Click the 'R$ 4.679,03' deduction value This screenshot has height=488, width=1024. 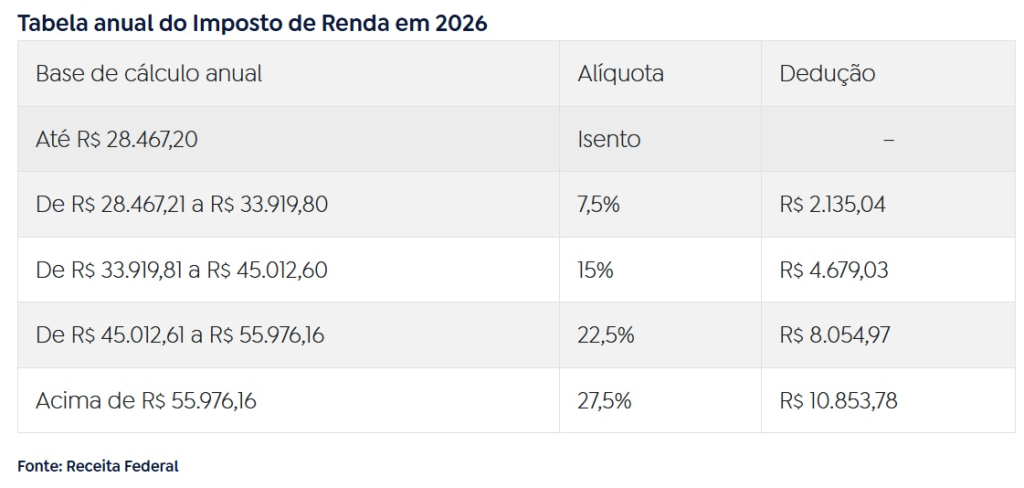click(x=833, y=270)
